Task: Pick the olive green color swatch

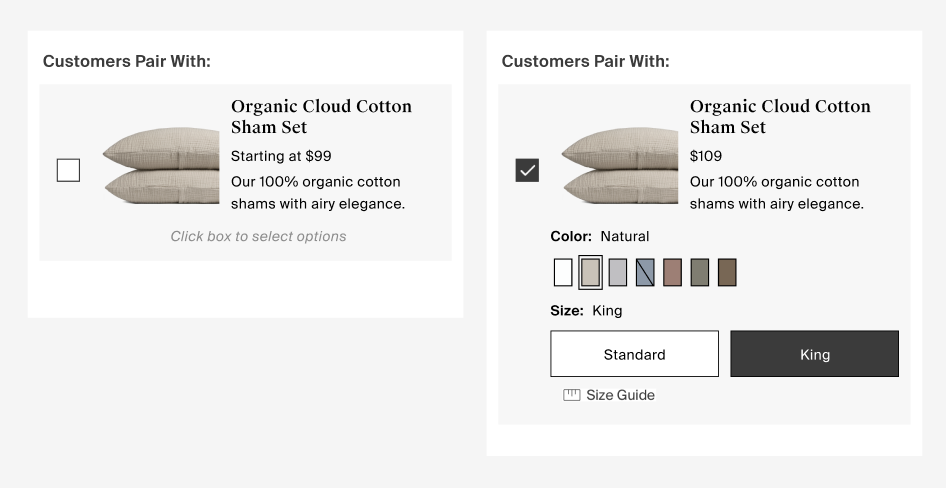Action: pos(700,272)
